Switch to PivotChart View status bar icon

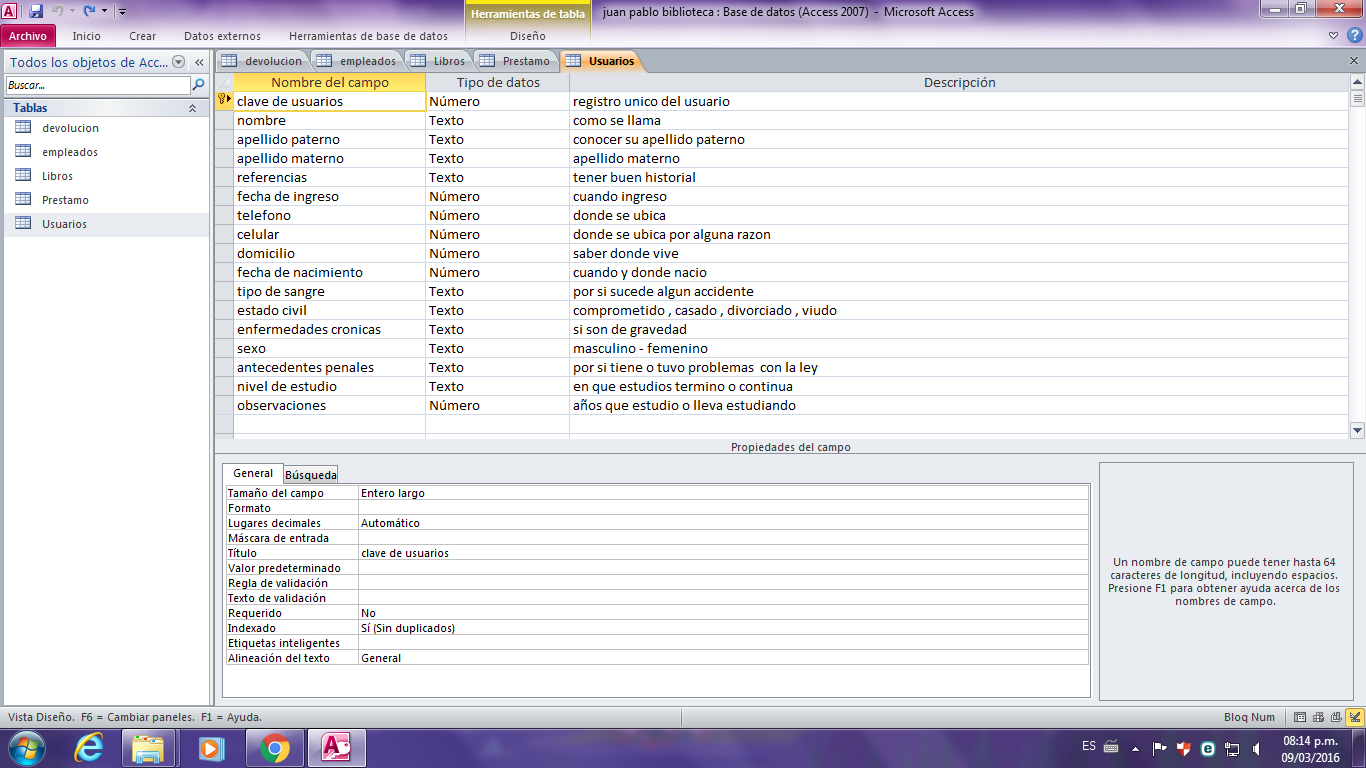tap(1336, 717)
